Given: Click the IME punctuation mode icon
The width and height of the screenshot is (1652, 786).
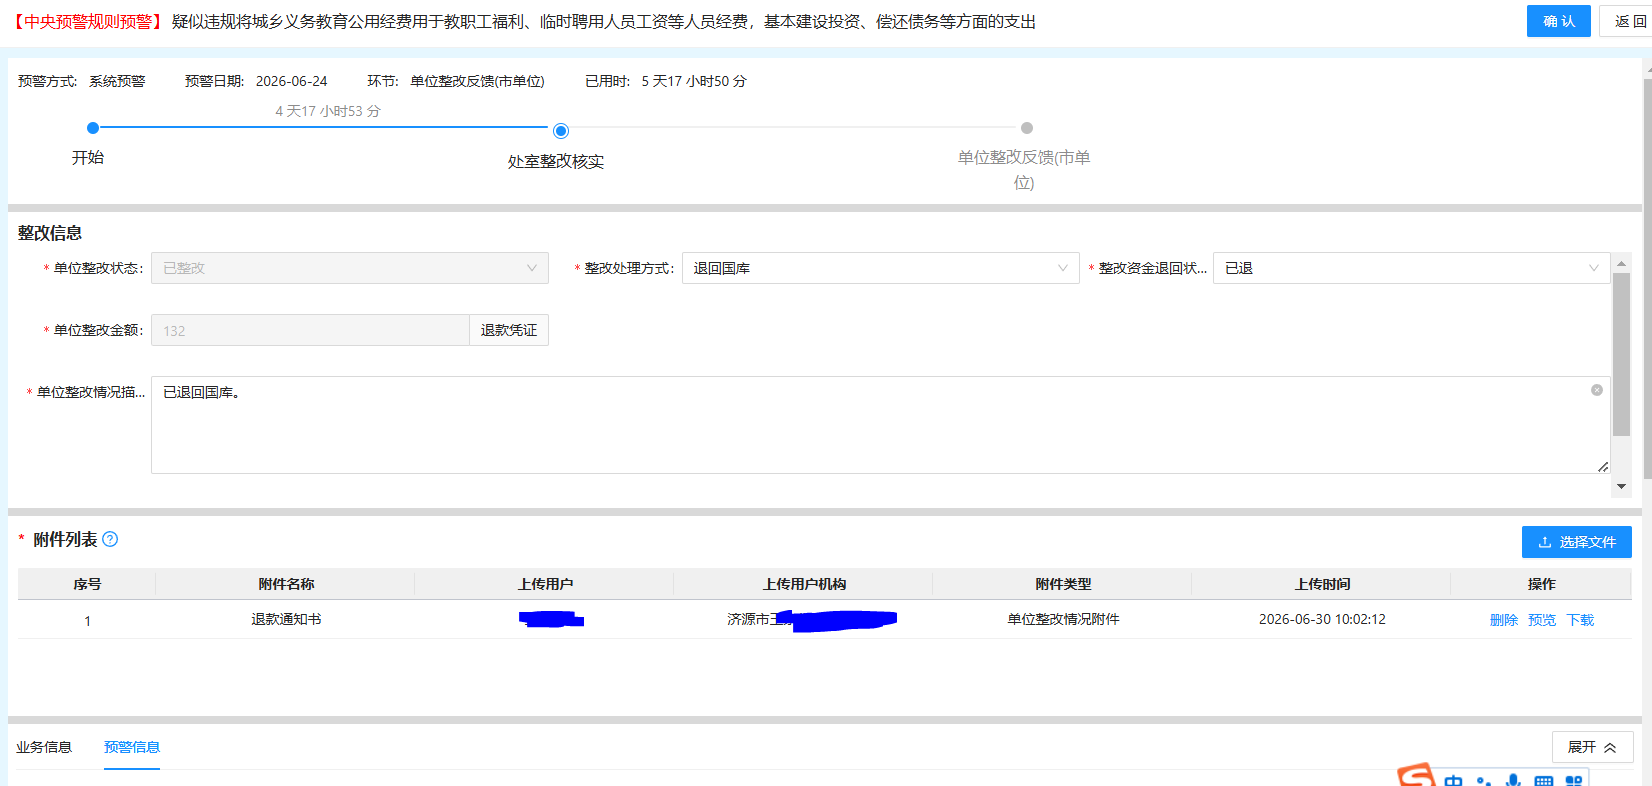Looking at the screenshot, I should (x=1483, y=781).
